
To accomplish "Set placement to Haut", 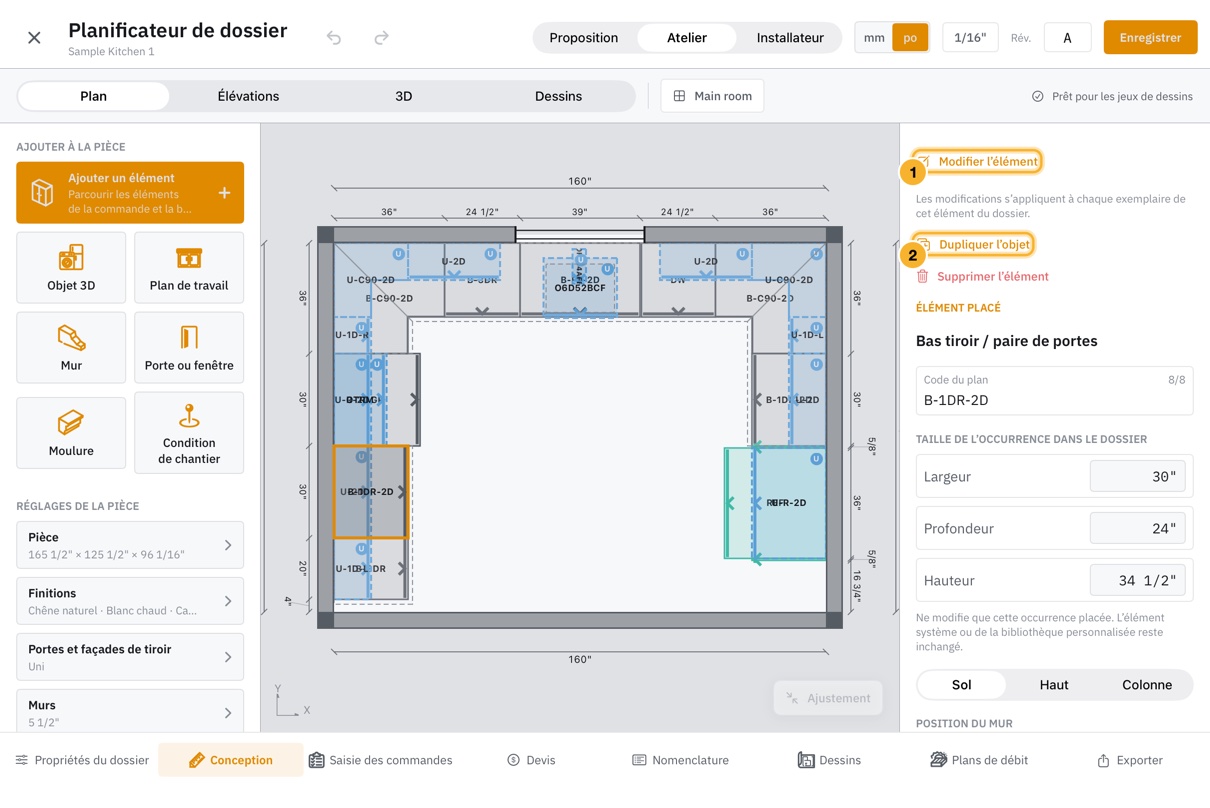I will pyautogui.click(x=1054, y=685).
